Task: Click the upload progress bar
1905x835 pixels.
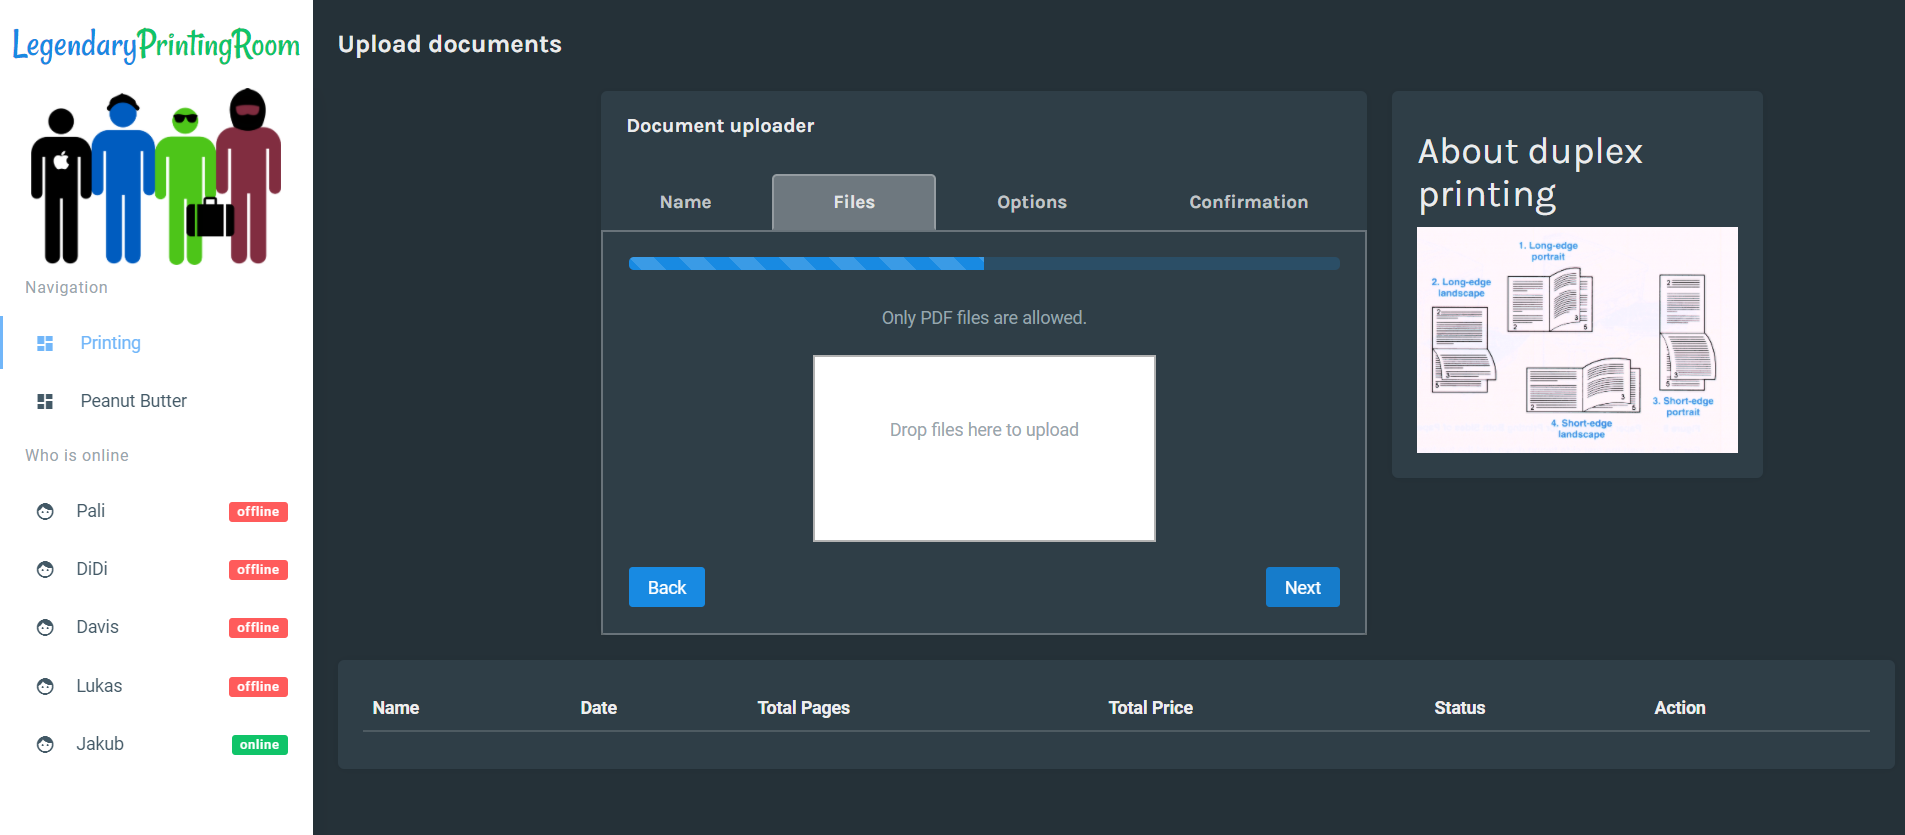Action: (x=984, y=264)
